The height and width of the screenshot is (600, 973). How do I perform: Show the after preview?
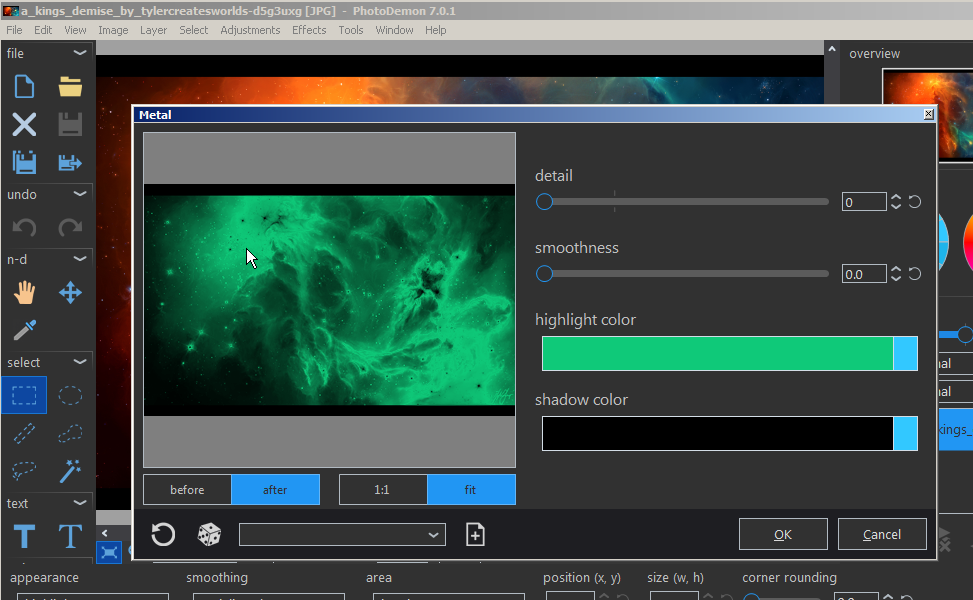[276, 490]
